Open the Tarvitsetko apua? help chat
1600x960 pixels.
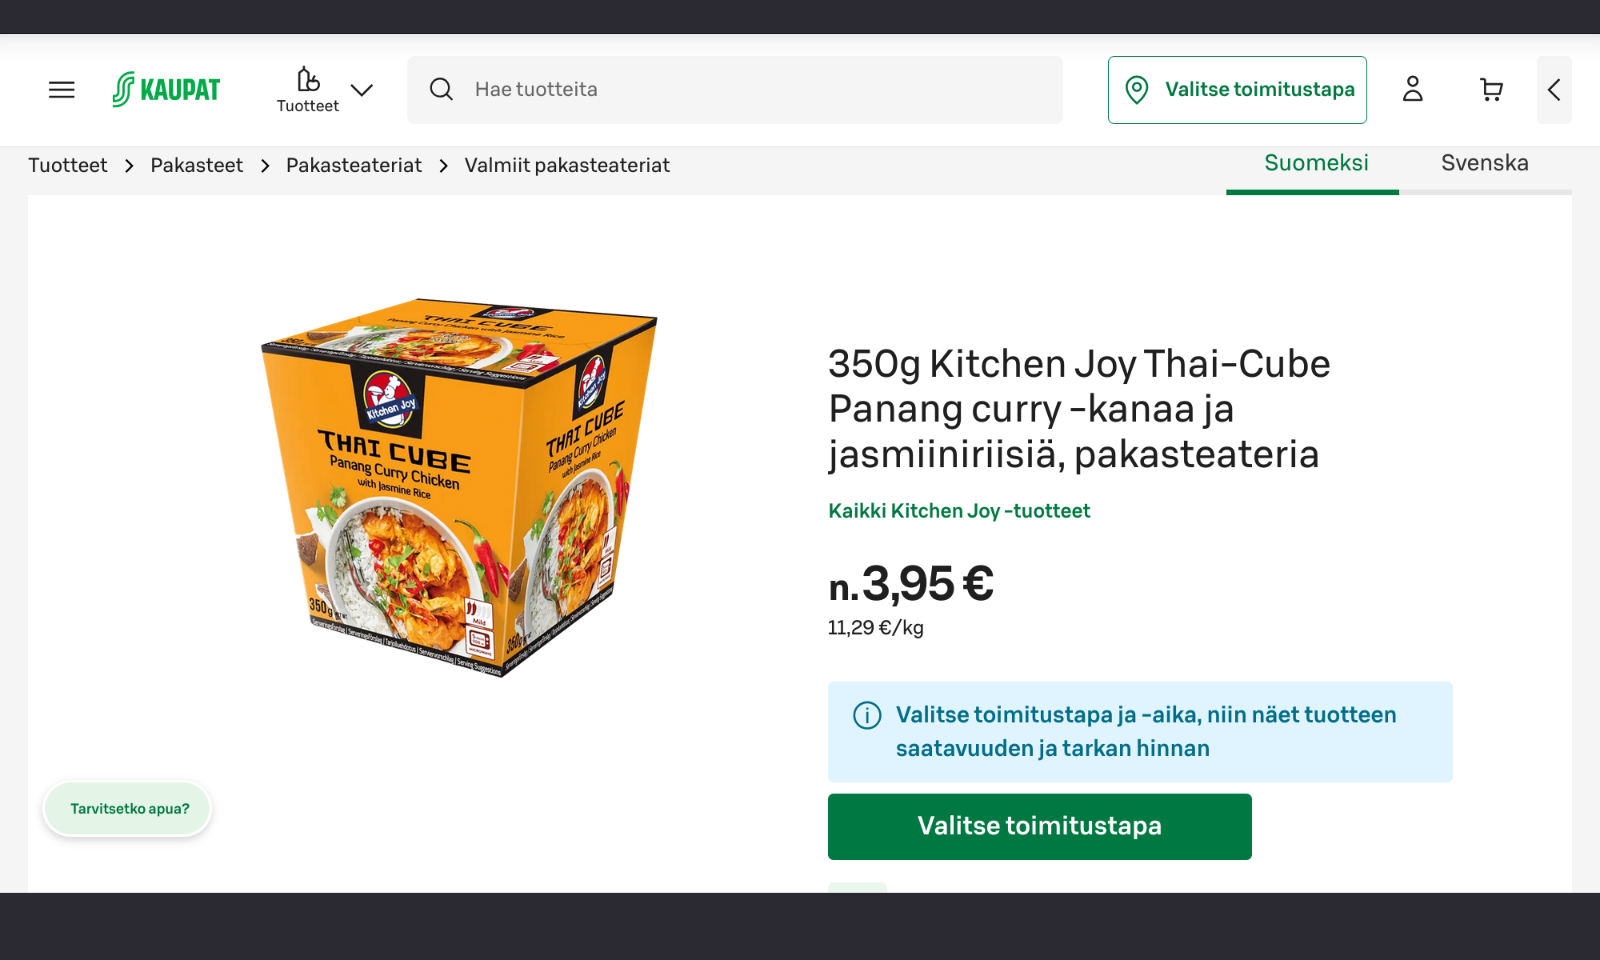point(129,809)
